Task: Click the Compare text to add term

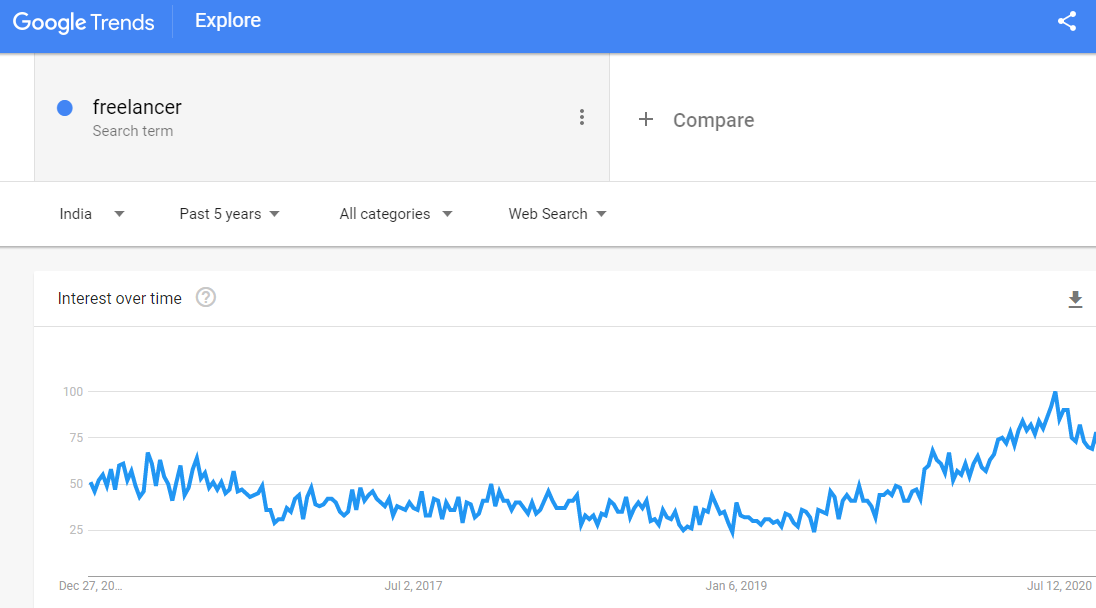Action: [x=713, y=120]
